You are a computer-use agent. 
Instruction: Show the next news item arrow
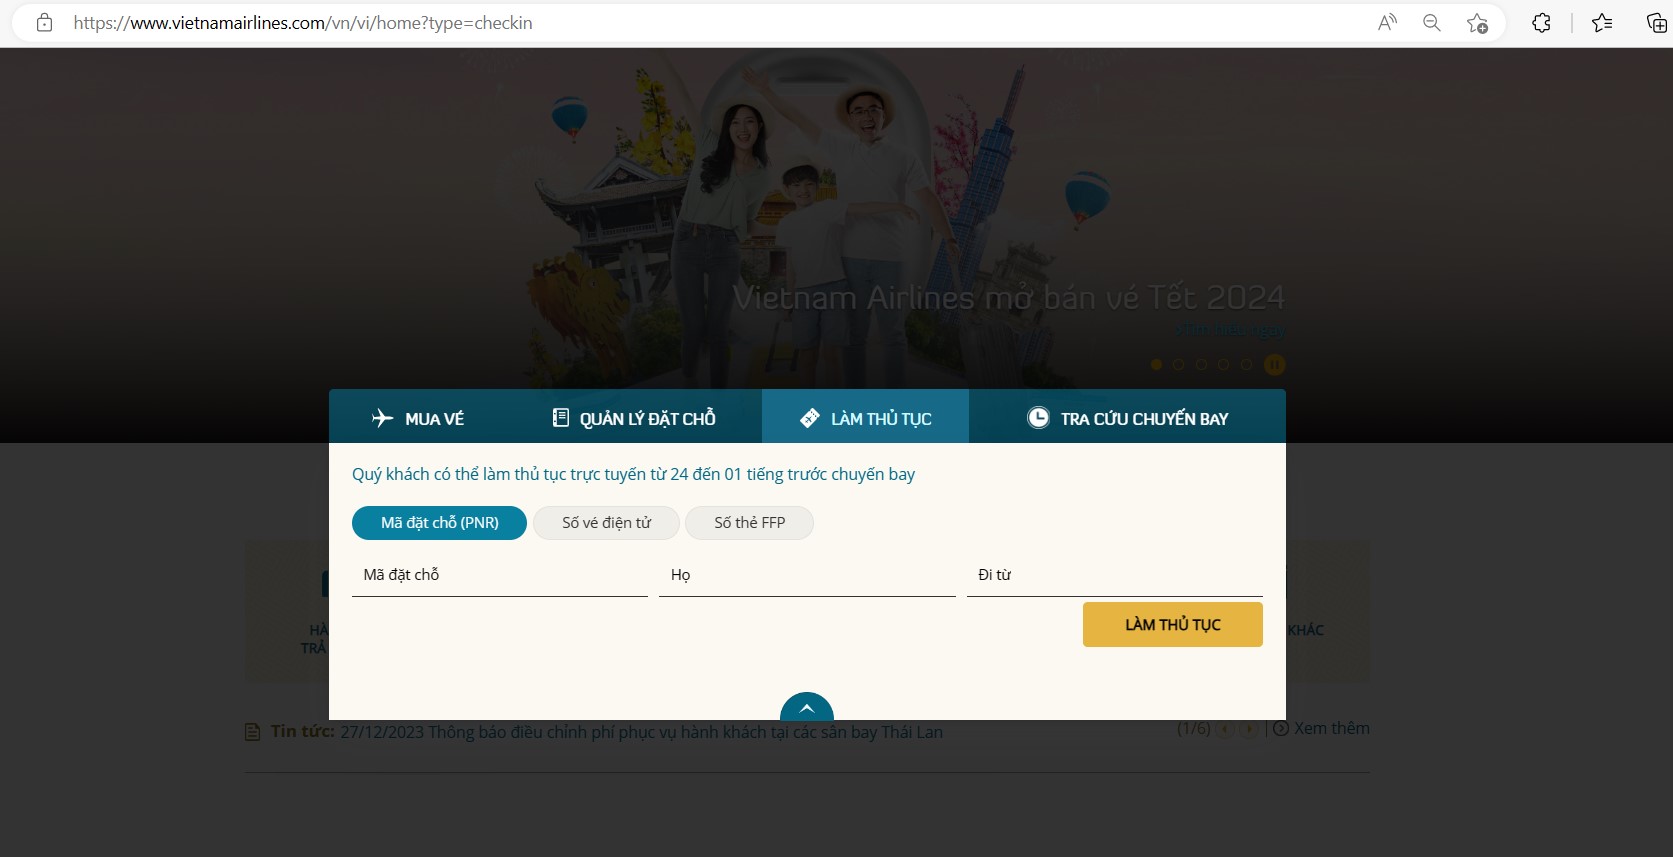pos(1249,729)
